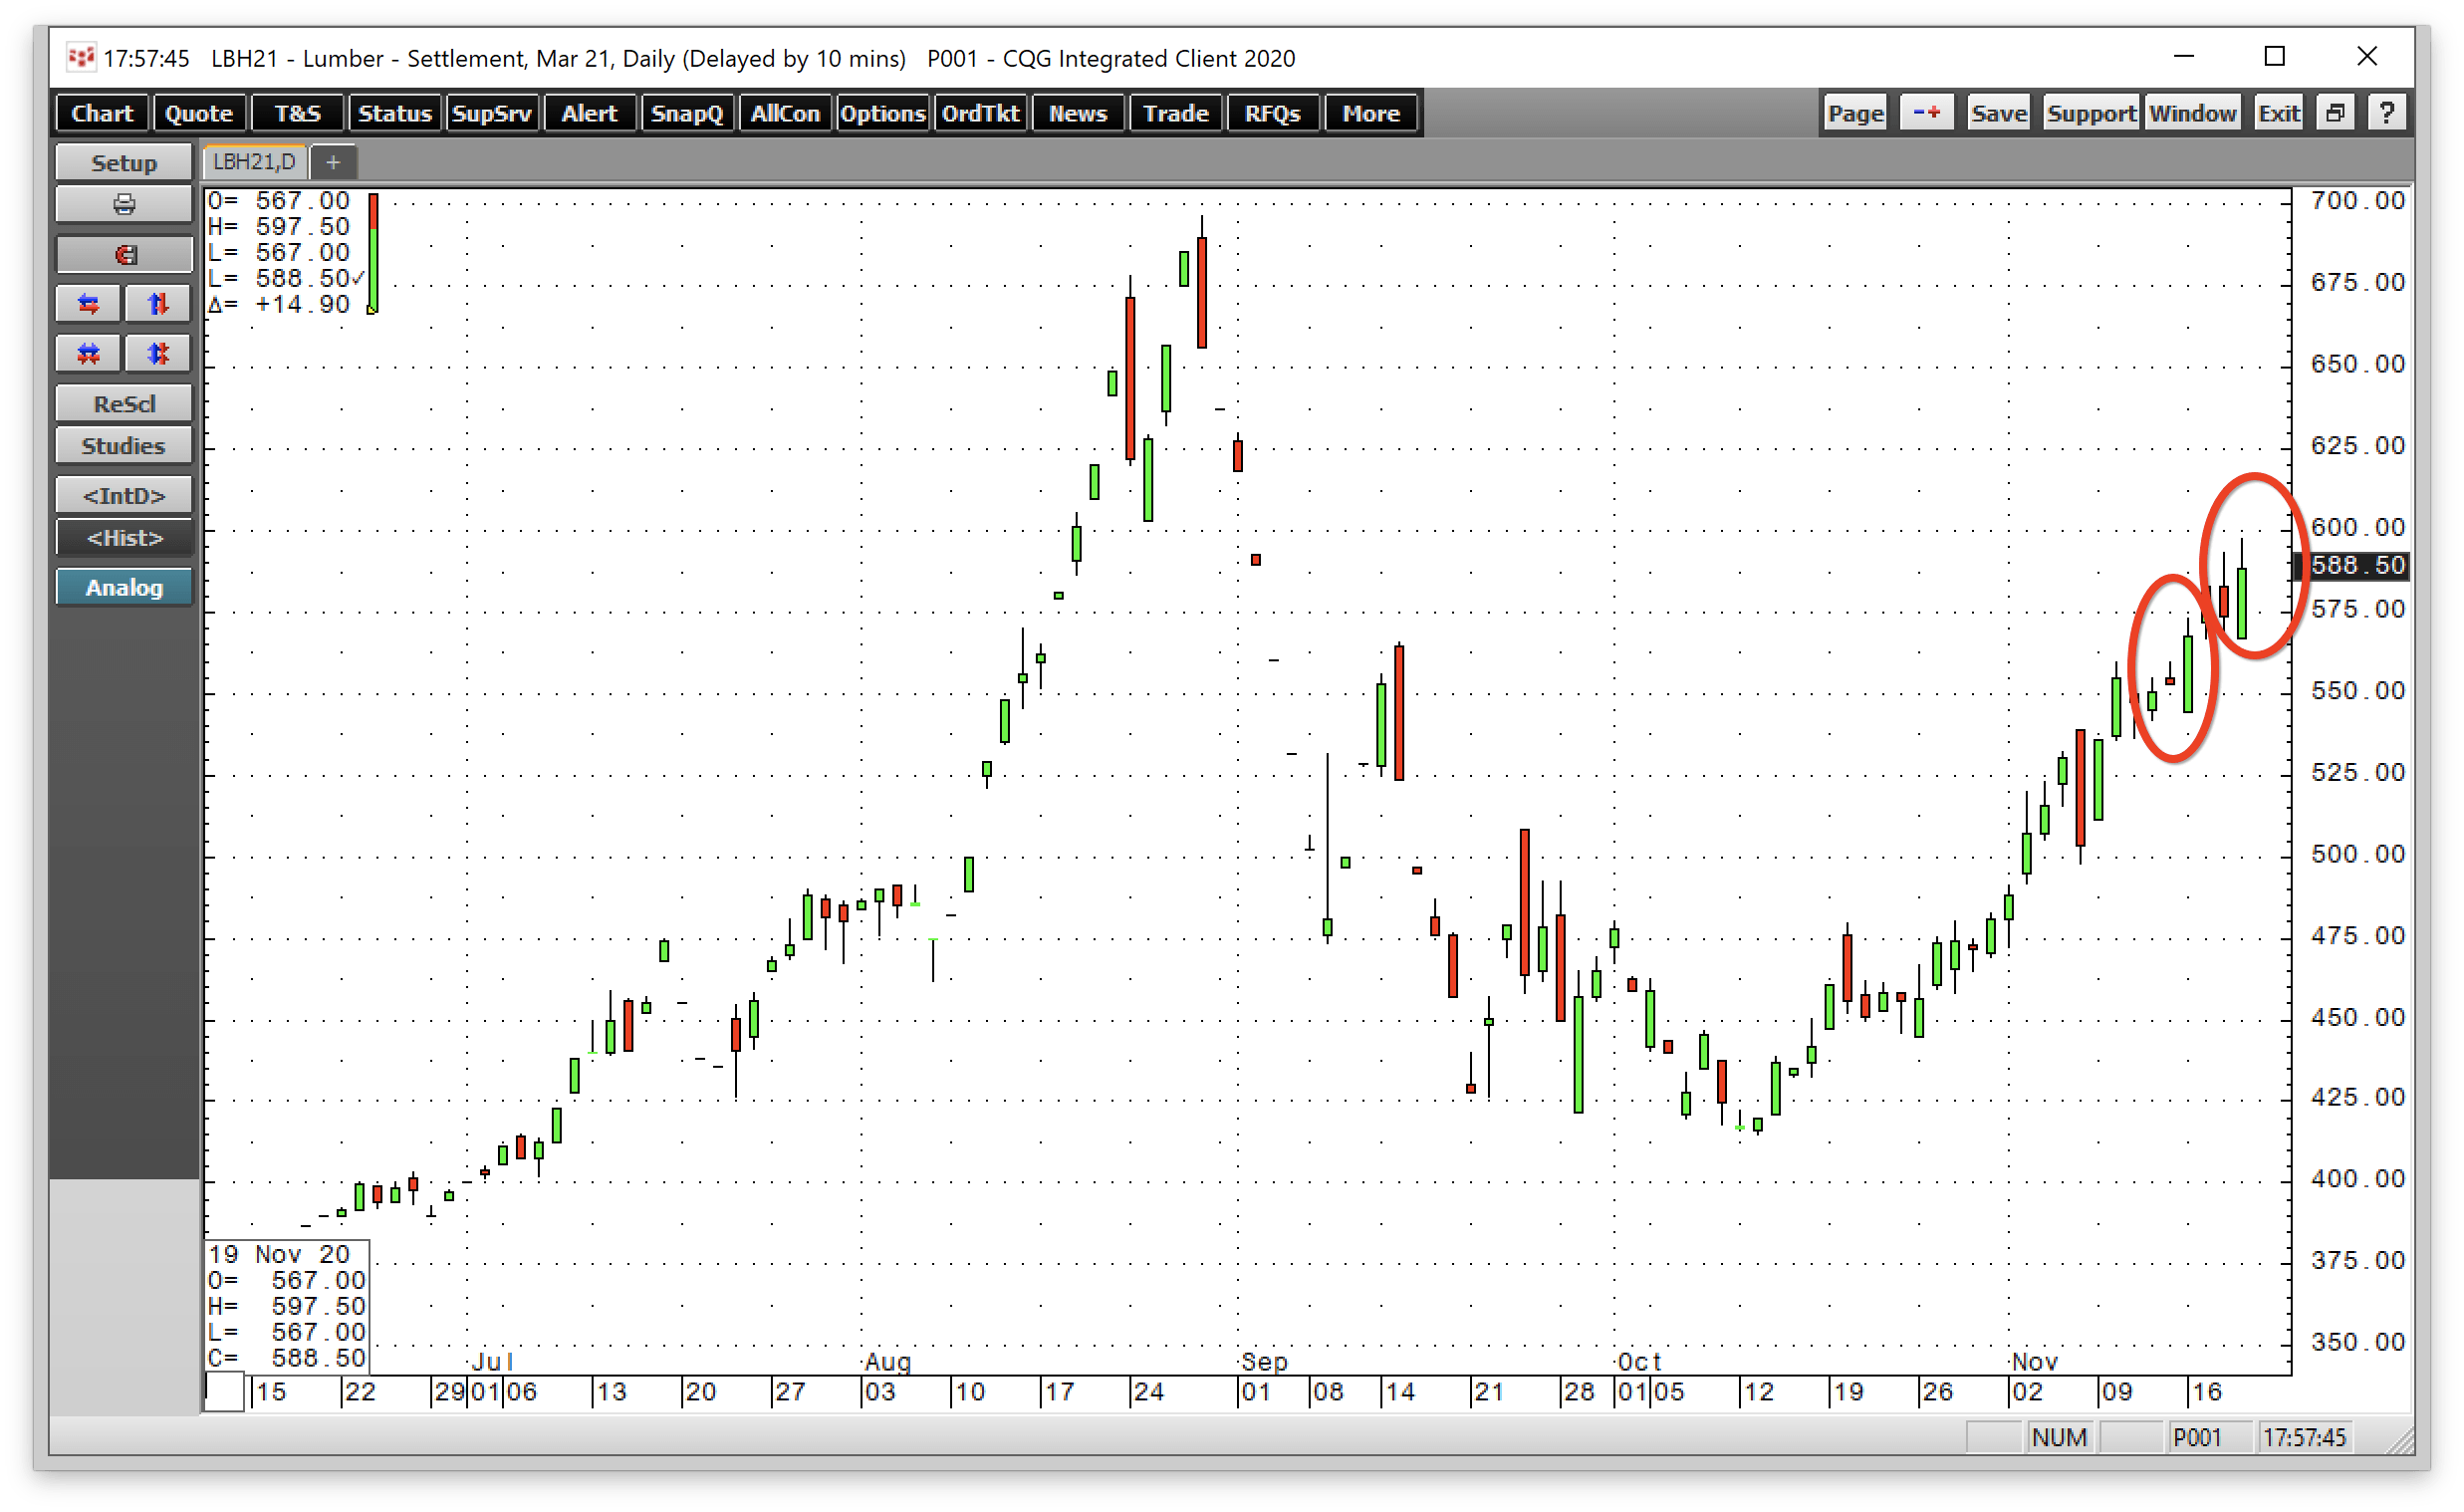This screenshot has height=1512, width=2464.
Task: Toggle the <IntD> intraday view
Action: tap(124, 494)
